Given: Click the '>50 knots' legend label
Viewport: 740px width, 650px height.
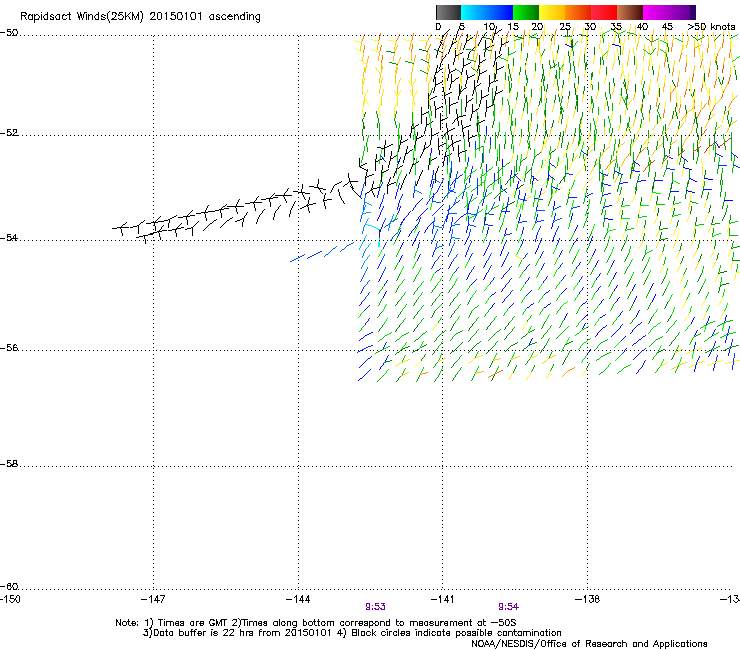Looking at the screenshot, I should click(x=711, y=27).
